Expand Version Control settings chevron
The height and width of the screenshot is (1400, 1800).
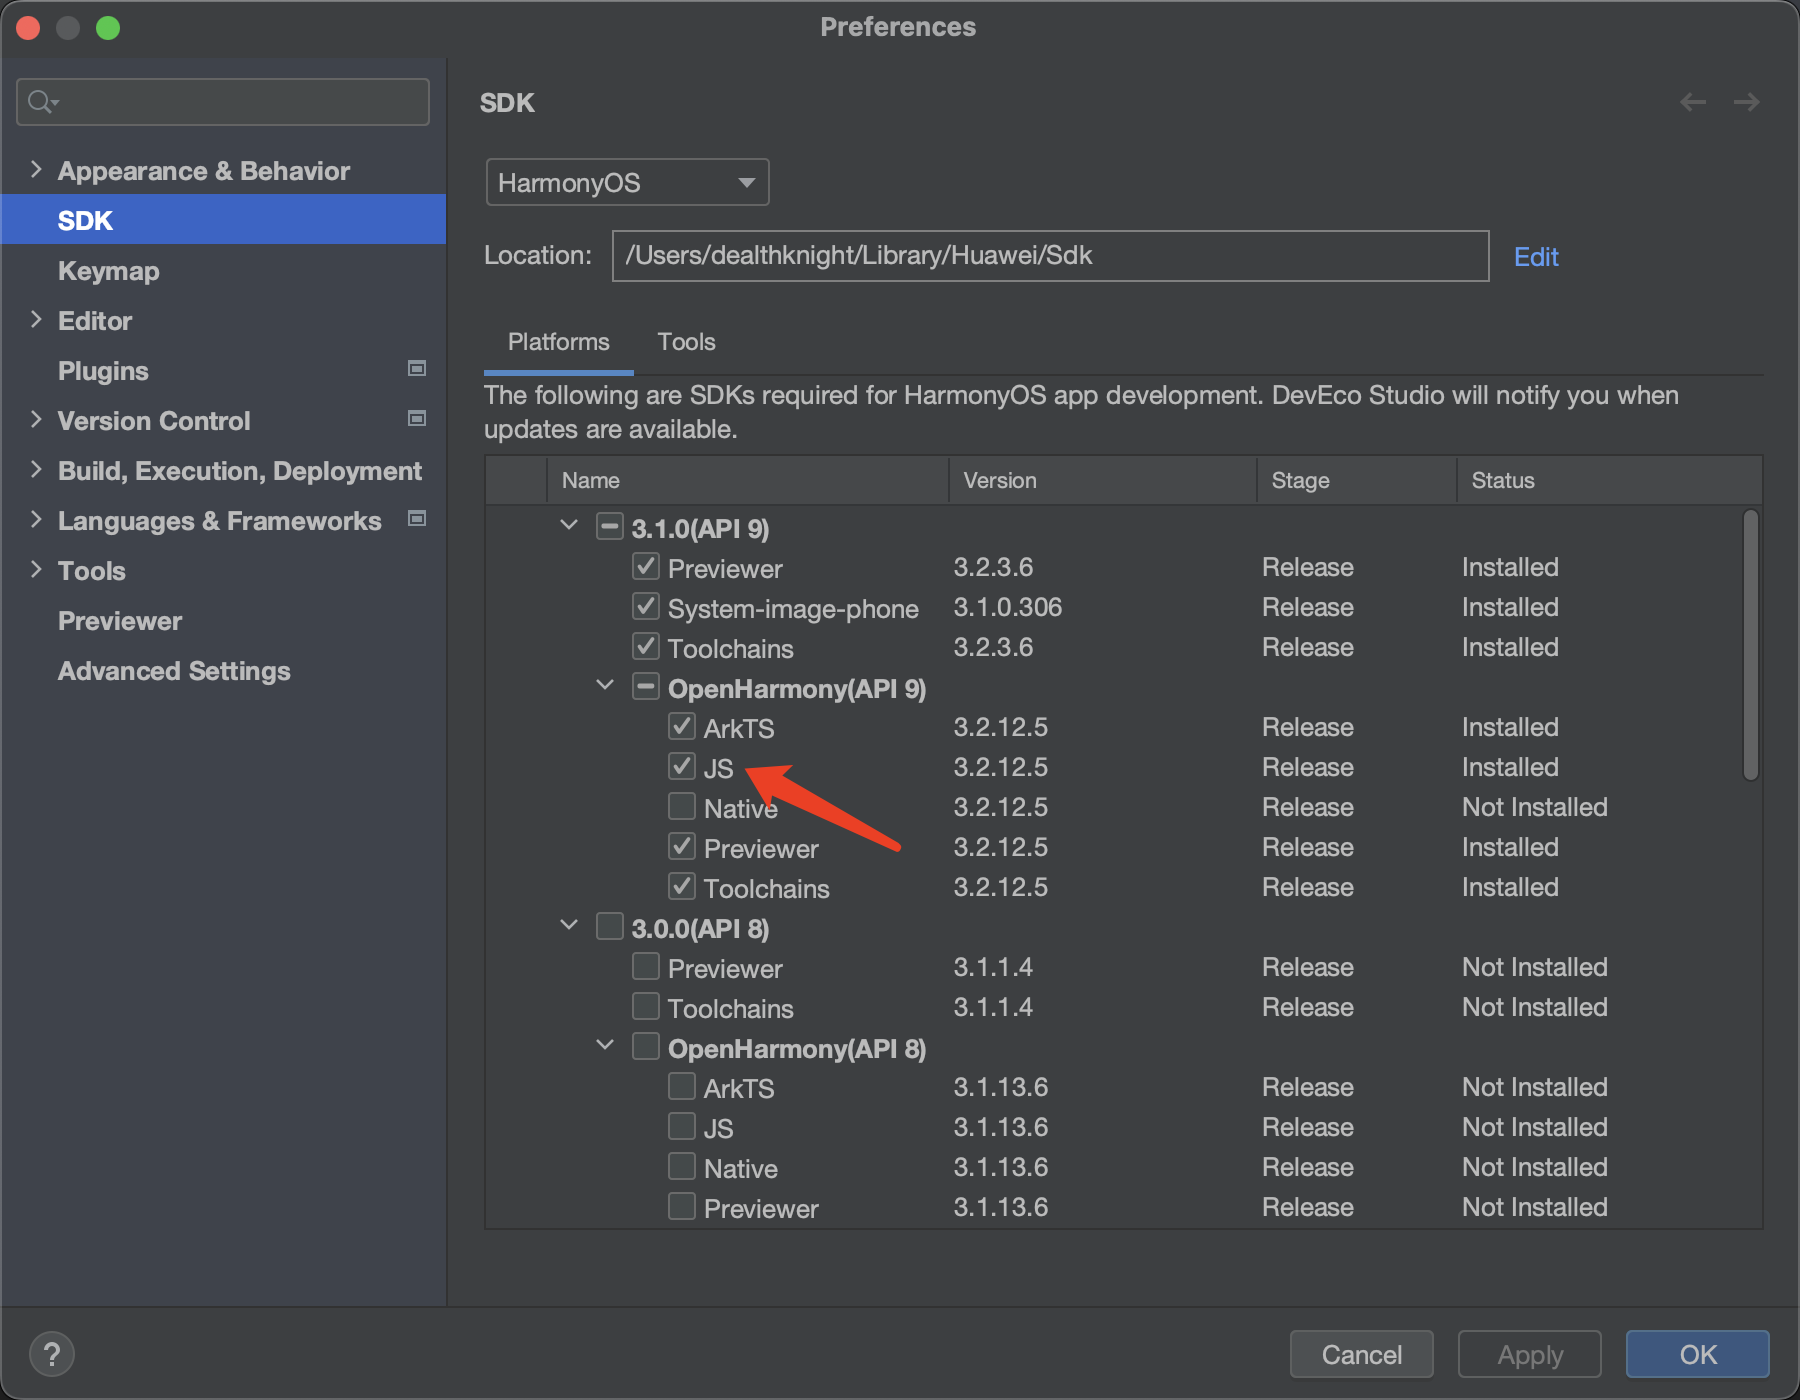coord(36,419)
